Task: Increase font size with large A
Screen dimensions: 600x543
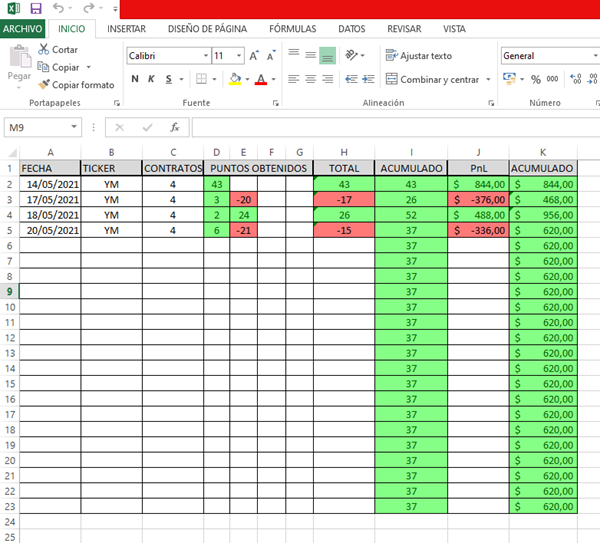Action: (254, 56)
